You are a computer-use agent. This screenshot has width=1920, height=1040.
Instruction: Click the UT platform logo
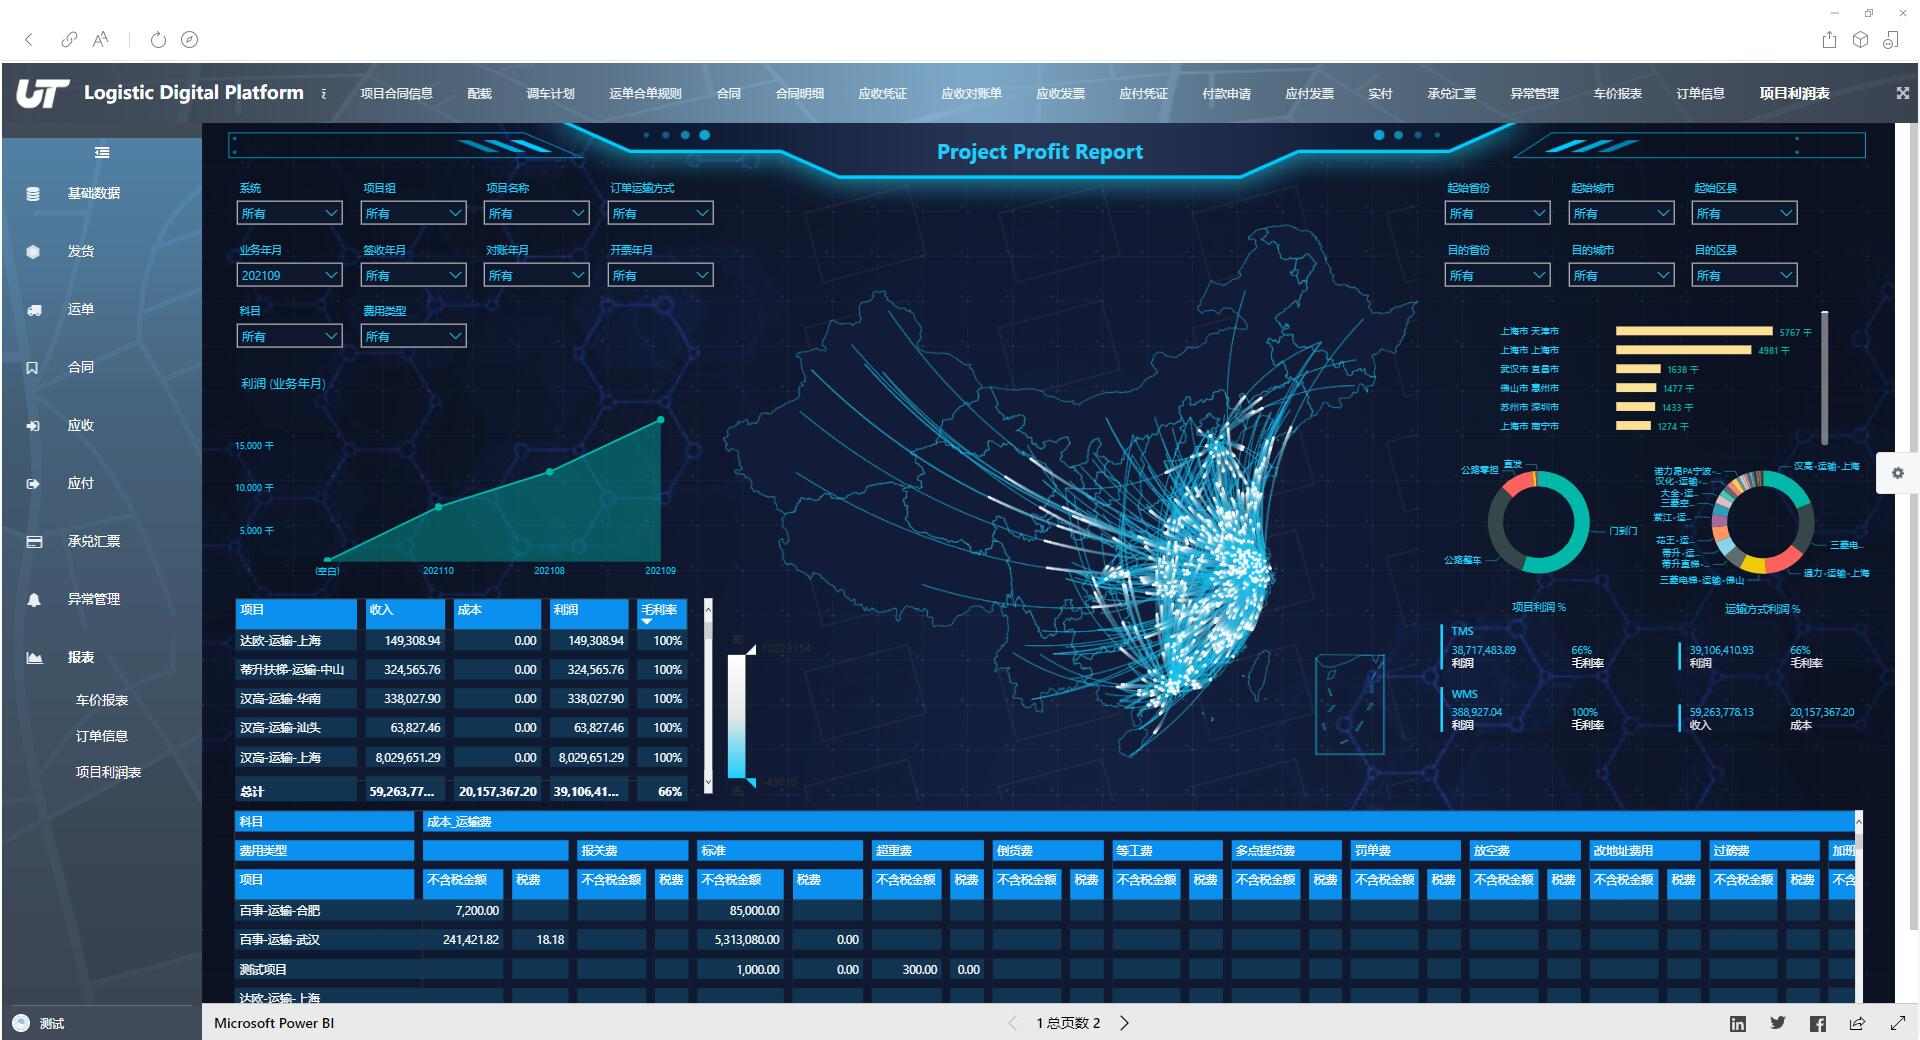(x=42, y=93)
